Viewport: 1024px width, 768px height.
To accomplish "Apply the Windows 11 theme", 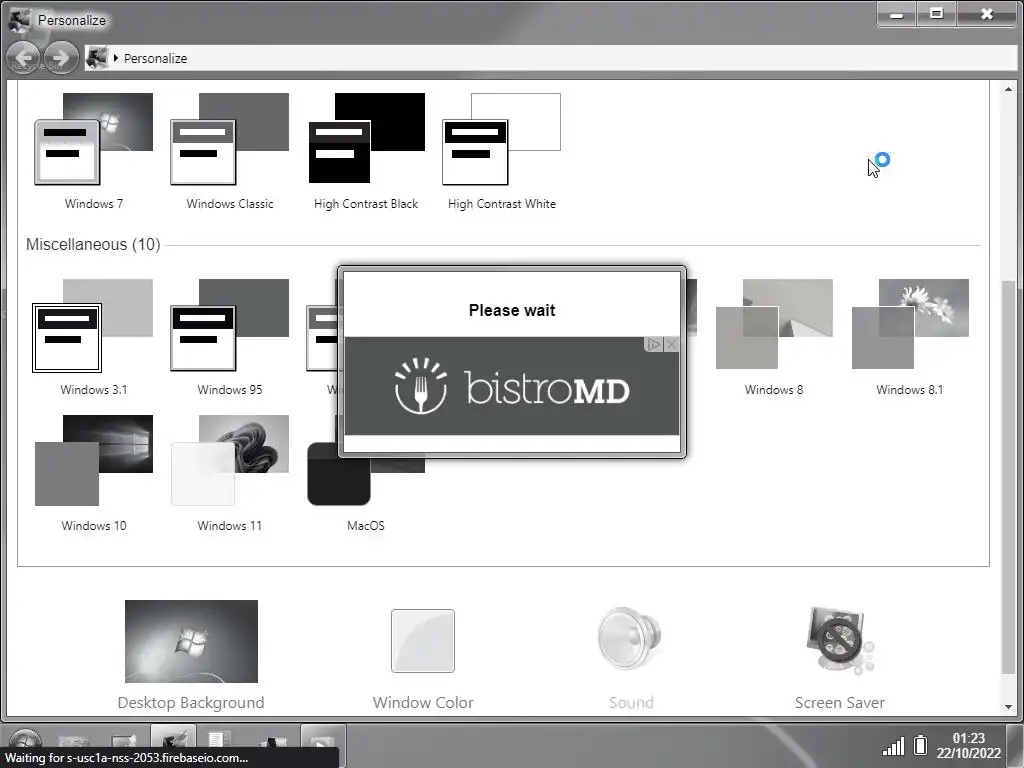I will [x=229, y=473].
